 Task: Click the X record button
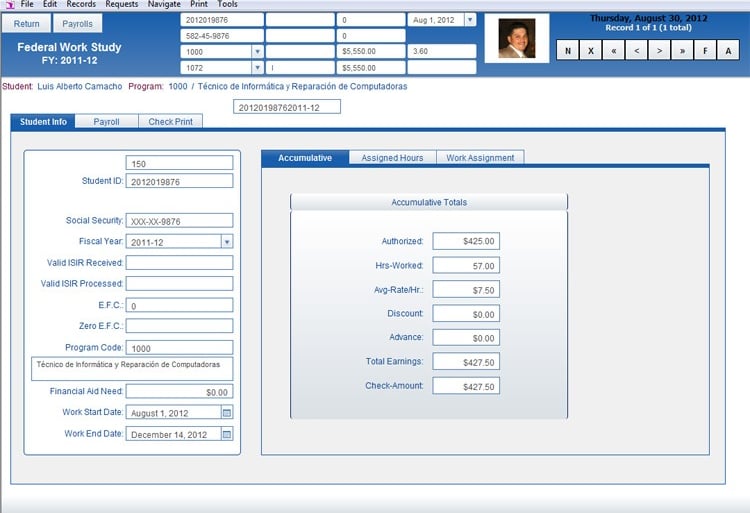pyautogui.click(x=591, y=50)
